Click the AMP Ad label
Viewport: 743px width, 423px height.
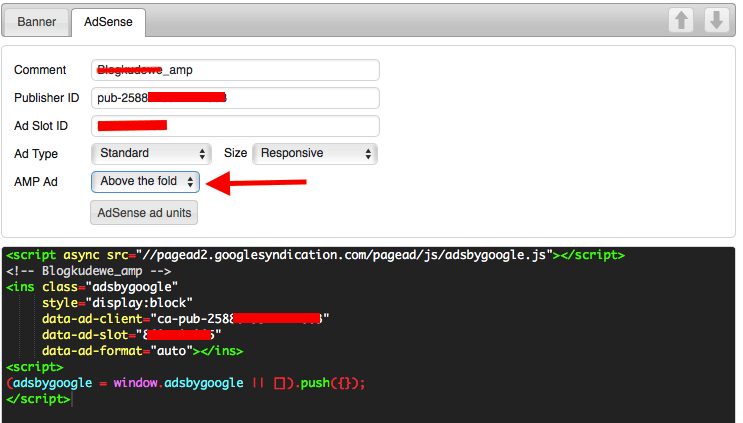click(36, 182)
